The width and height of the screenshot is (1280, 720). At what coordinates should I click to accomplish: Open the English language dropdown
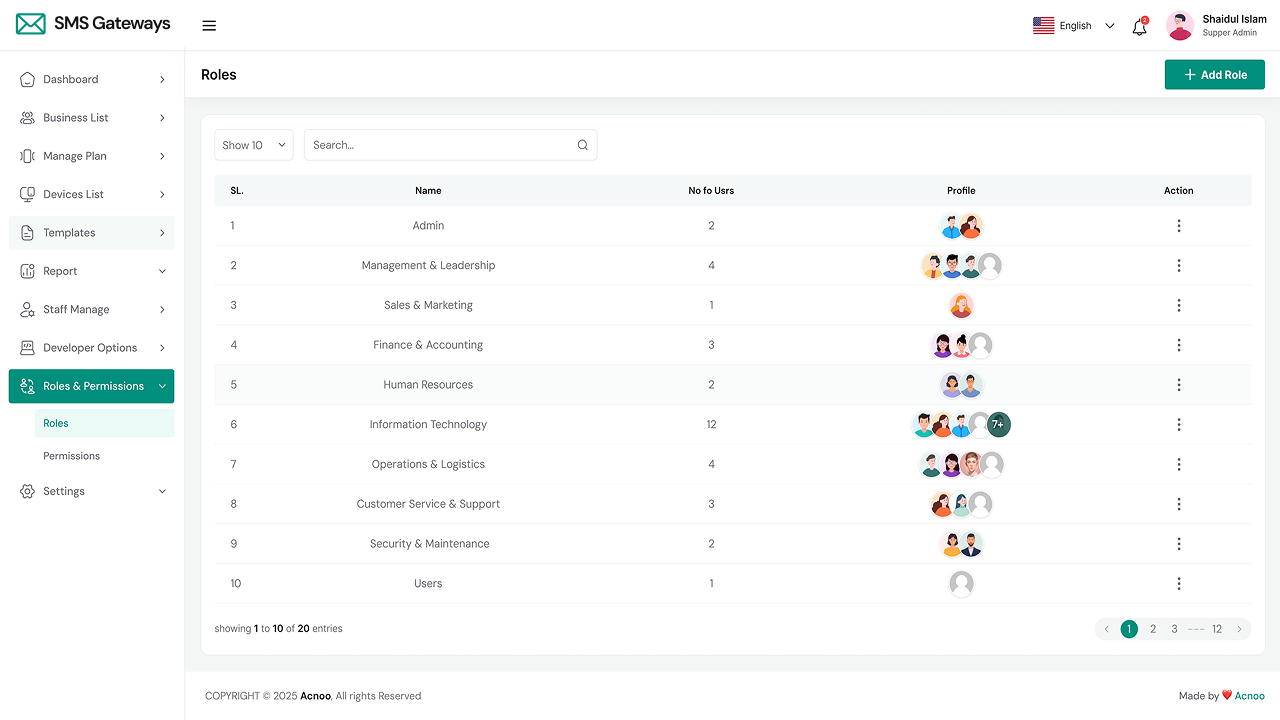pos(1074,26)
